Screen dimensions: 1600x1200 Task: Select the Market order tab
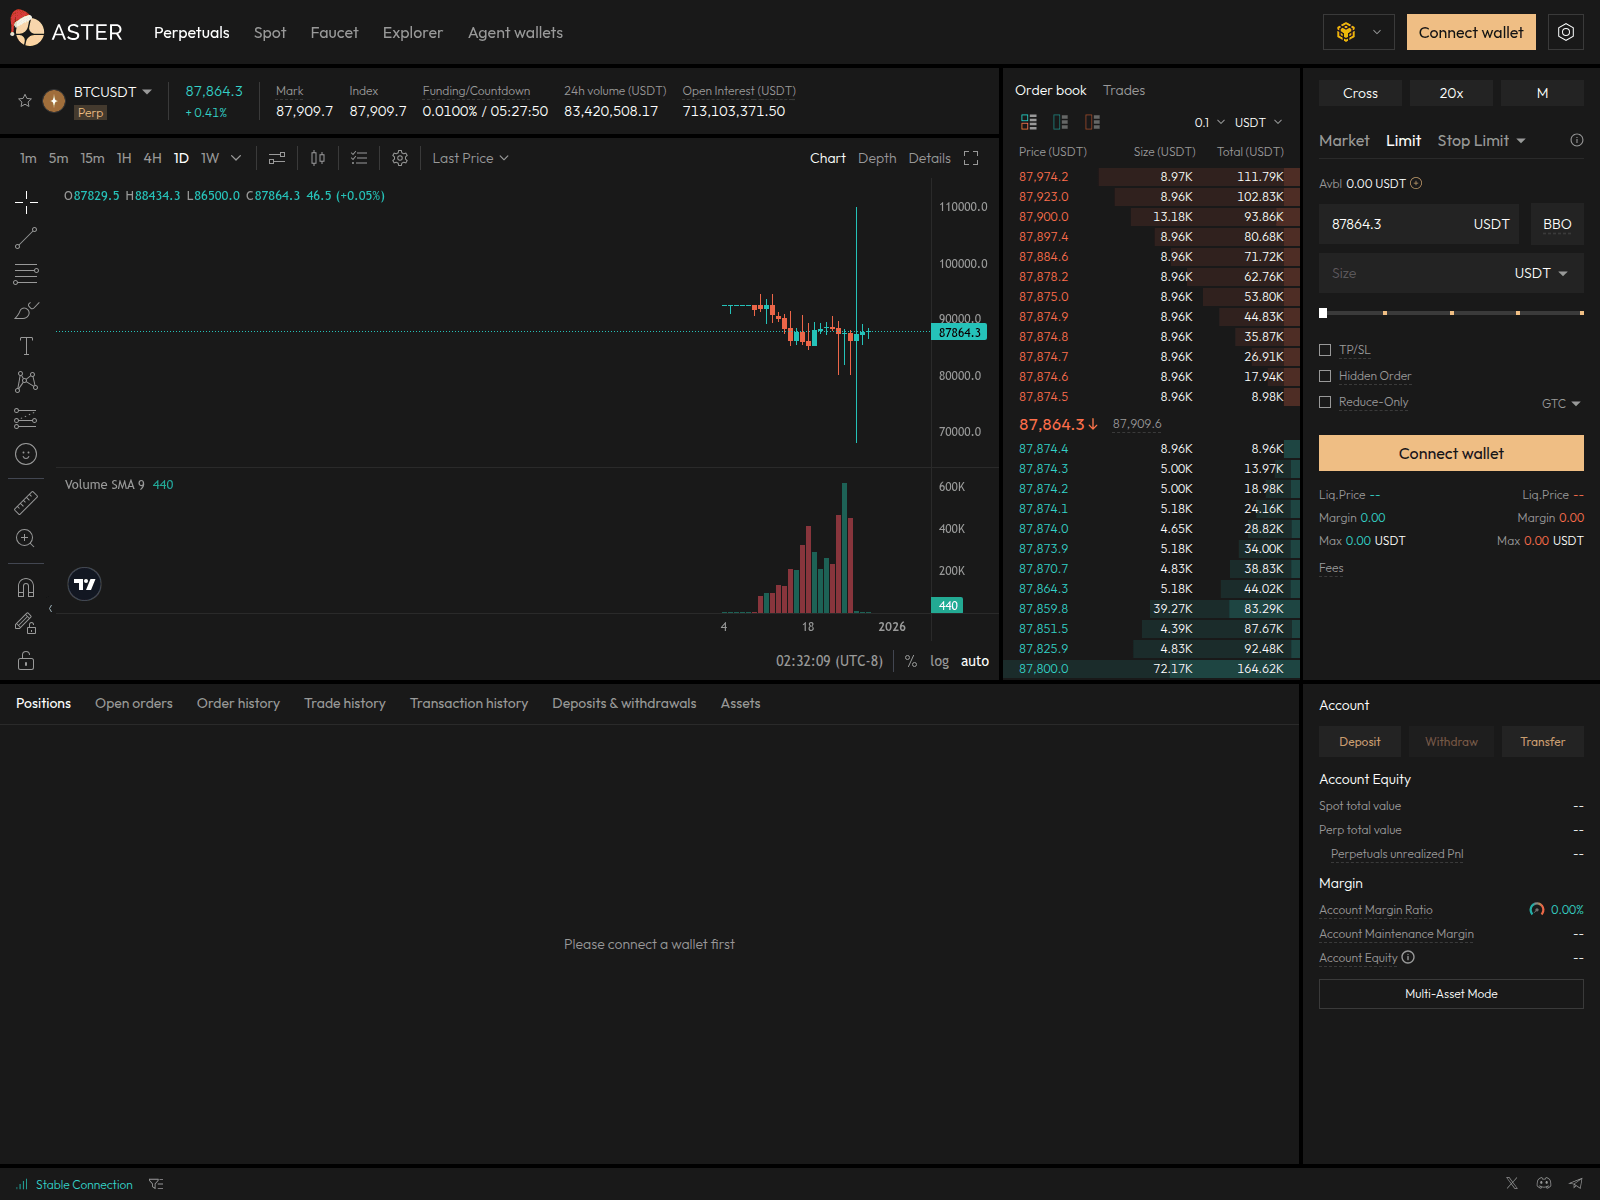(1344, 141)
